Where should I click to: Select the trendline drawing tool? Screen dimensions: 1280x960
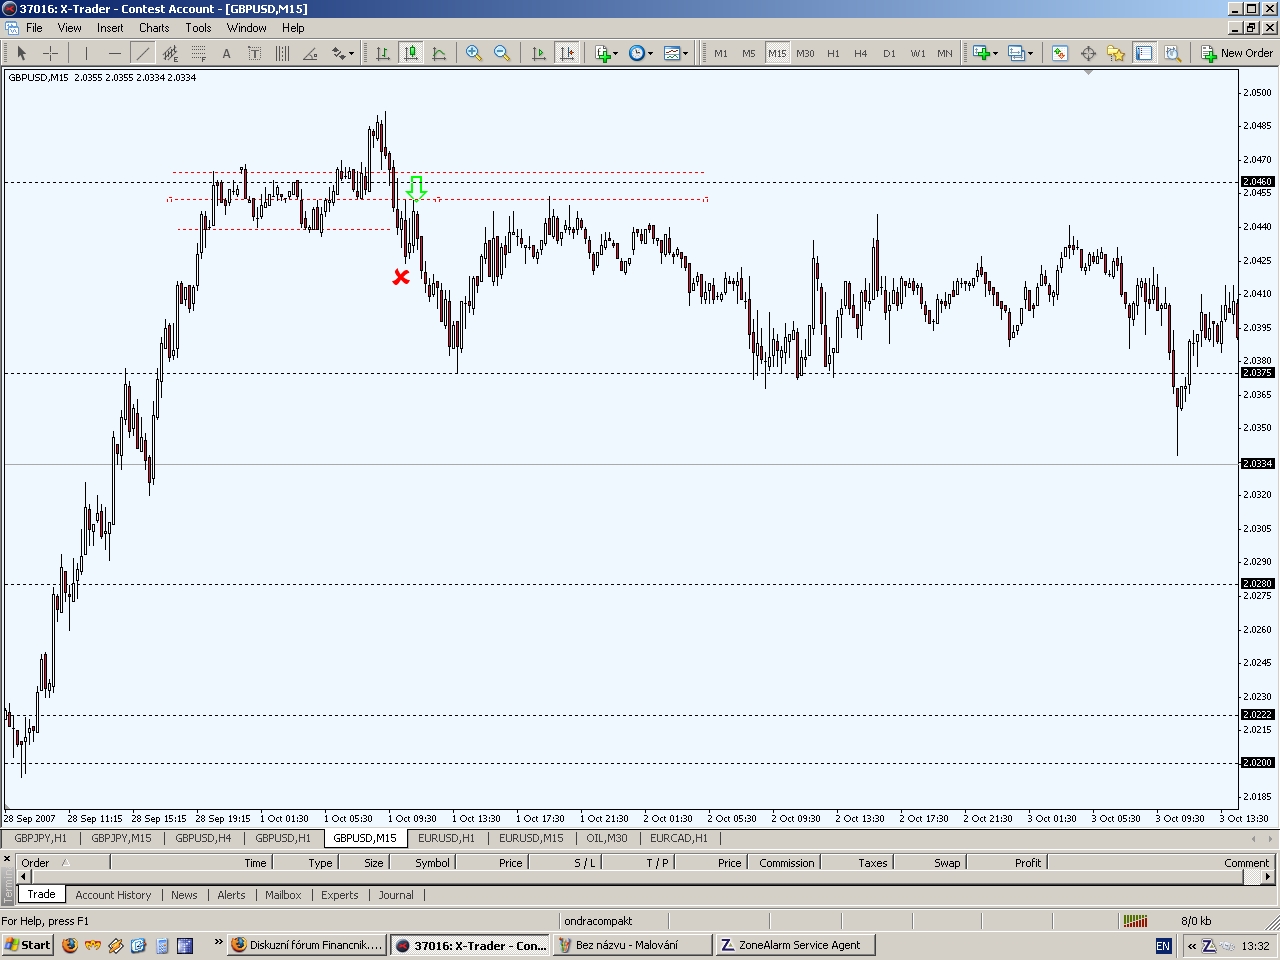pos(143,53)
